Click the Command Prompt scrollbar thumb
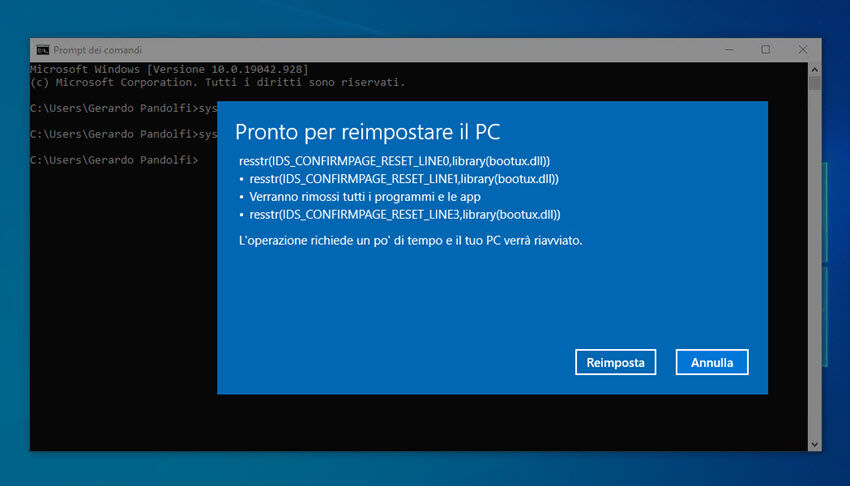850x486 pixels. click(814, 83)
